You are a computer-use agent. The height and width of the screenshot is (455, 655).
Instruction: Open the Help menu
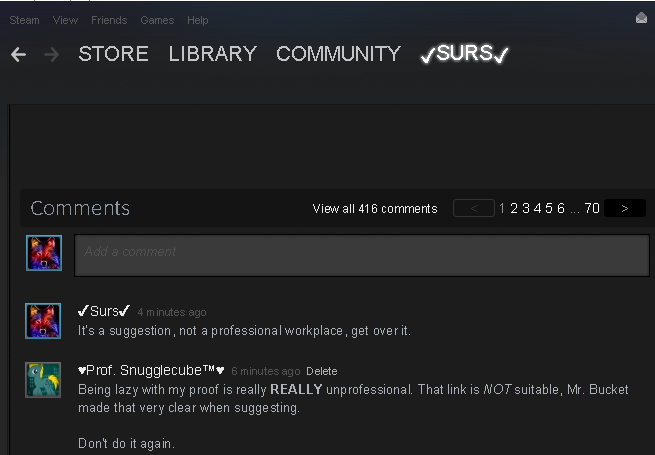pos(198,20)
